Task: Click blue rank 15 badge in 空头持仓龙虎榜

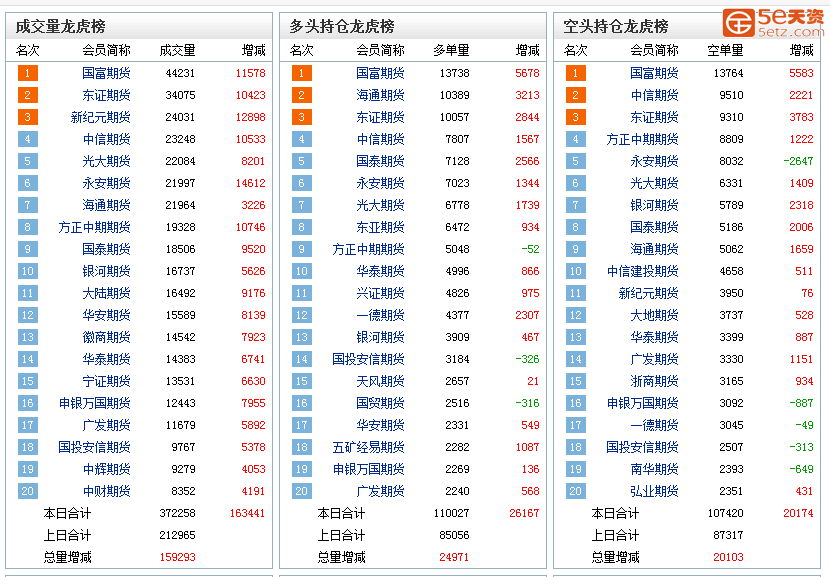Action: click(575, 381)
